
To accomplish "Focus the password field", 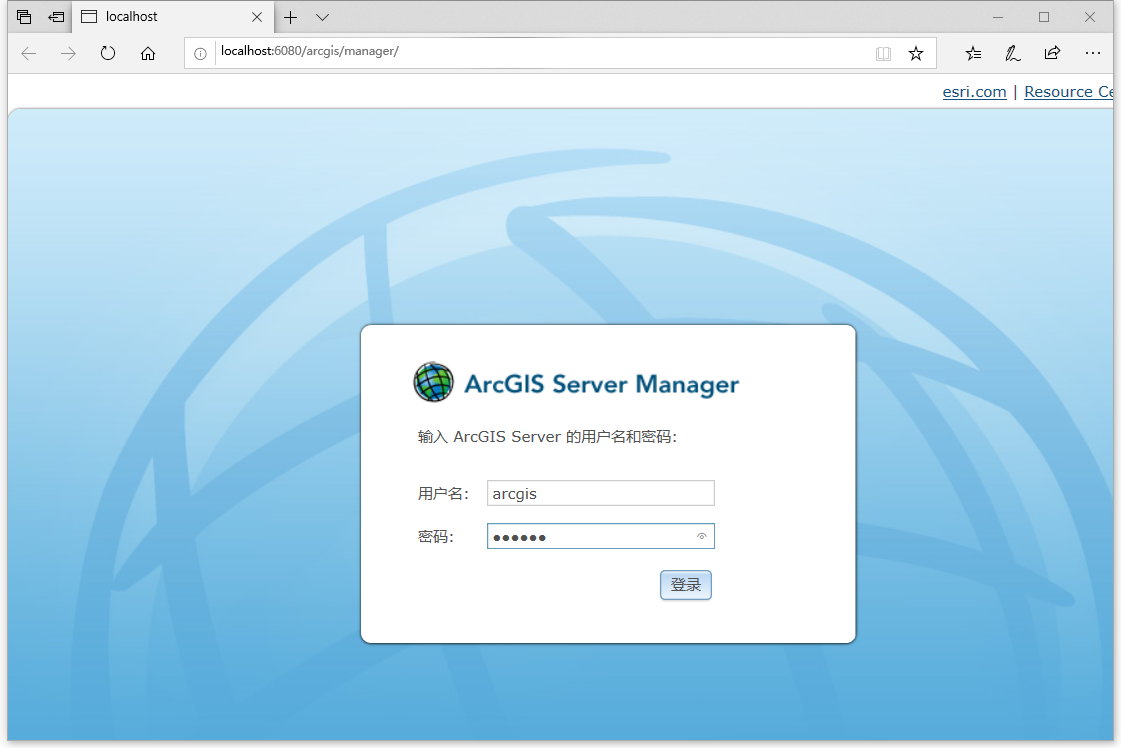I will (x=601, y=536).
